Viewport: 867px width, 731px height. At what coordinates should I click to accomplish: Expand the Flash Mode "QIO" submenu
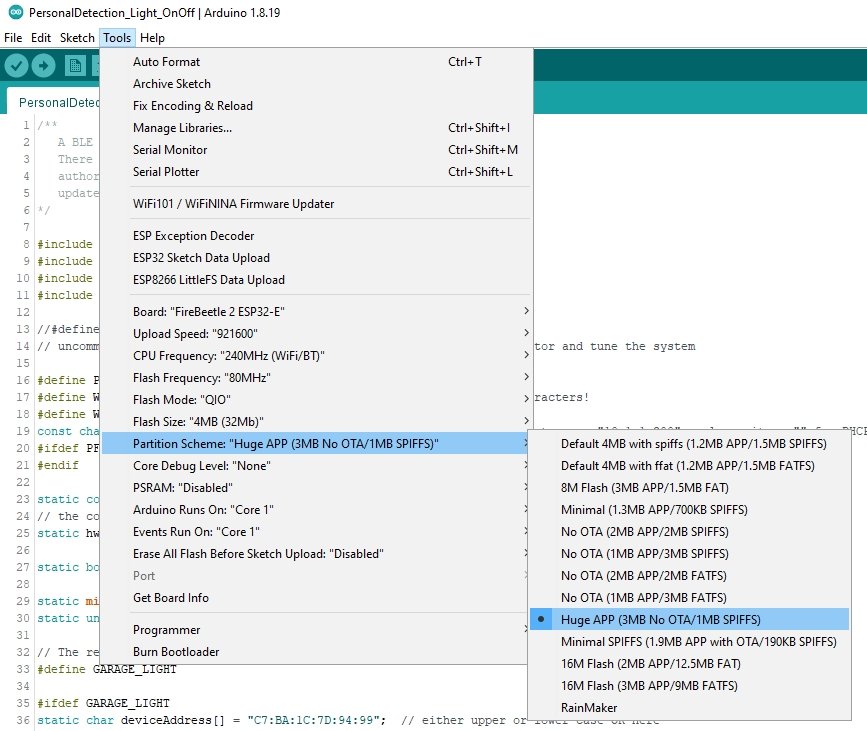[x=316, y=400]
